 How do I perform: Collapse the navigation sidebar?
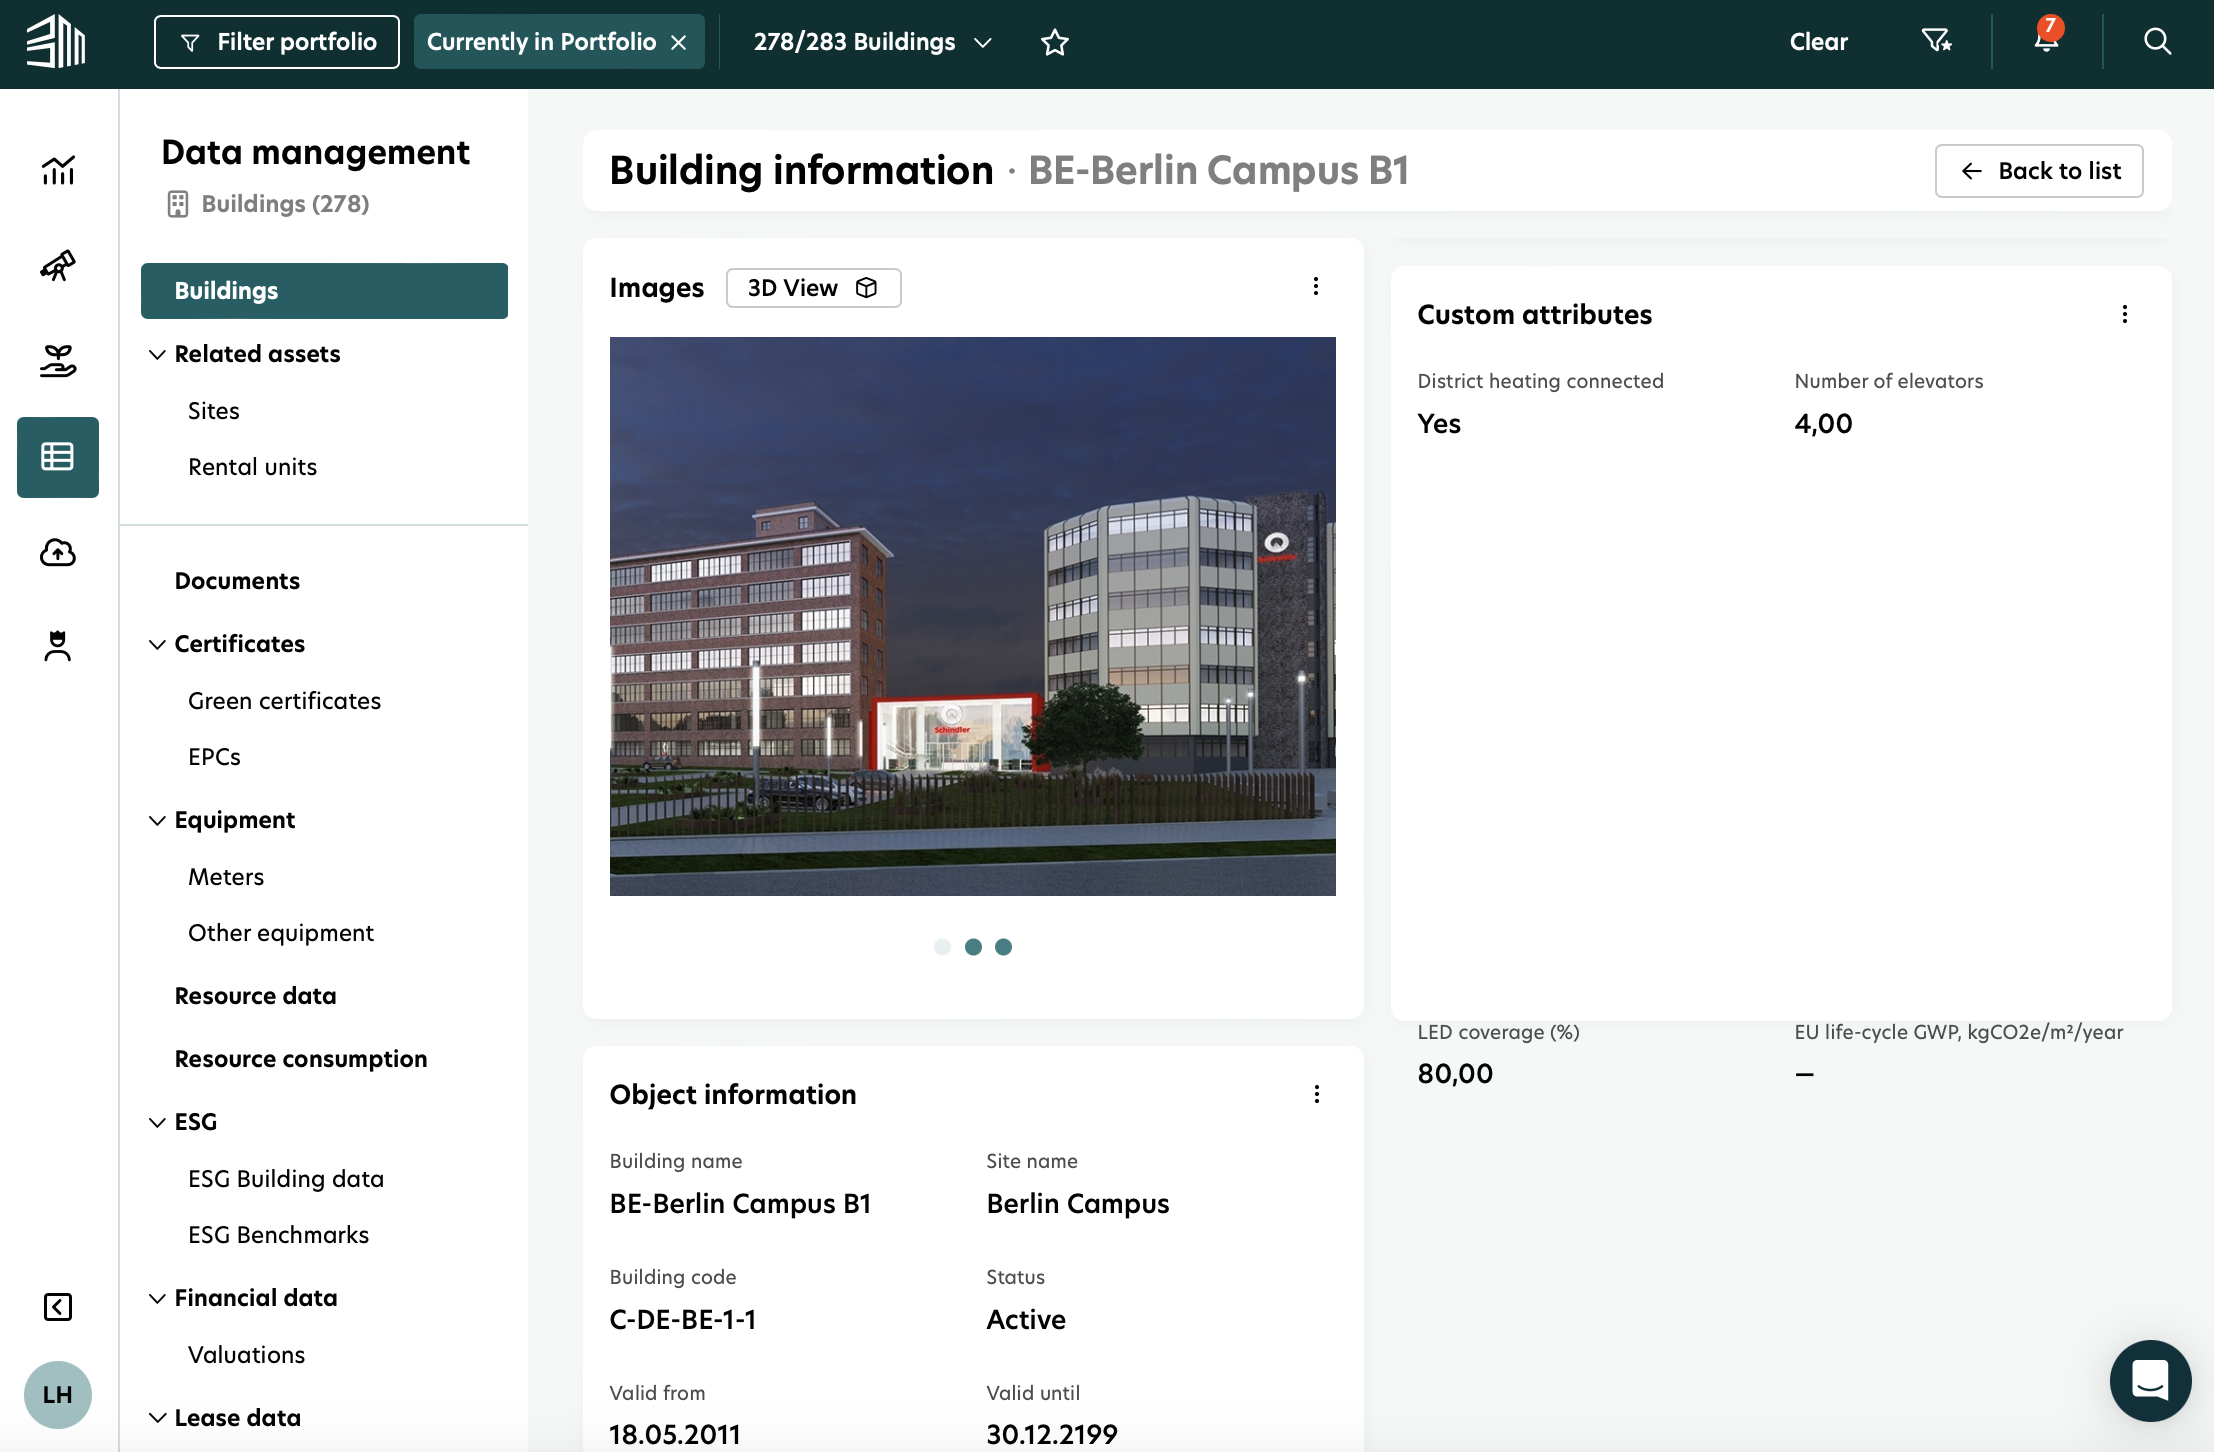point(57,1306)
